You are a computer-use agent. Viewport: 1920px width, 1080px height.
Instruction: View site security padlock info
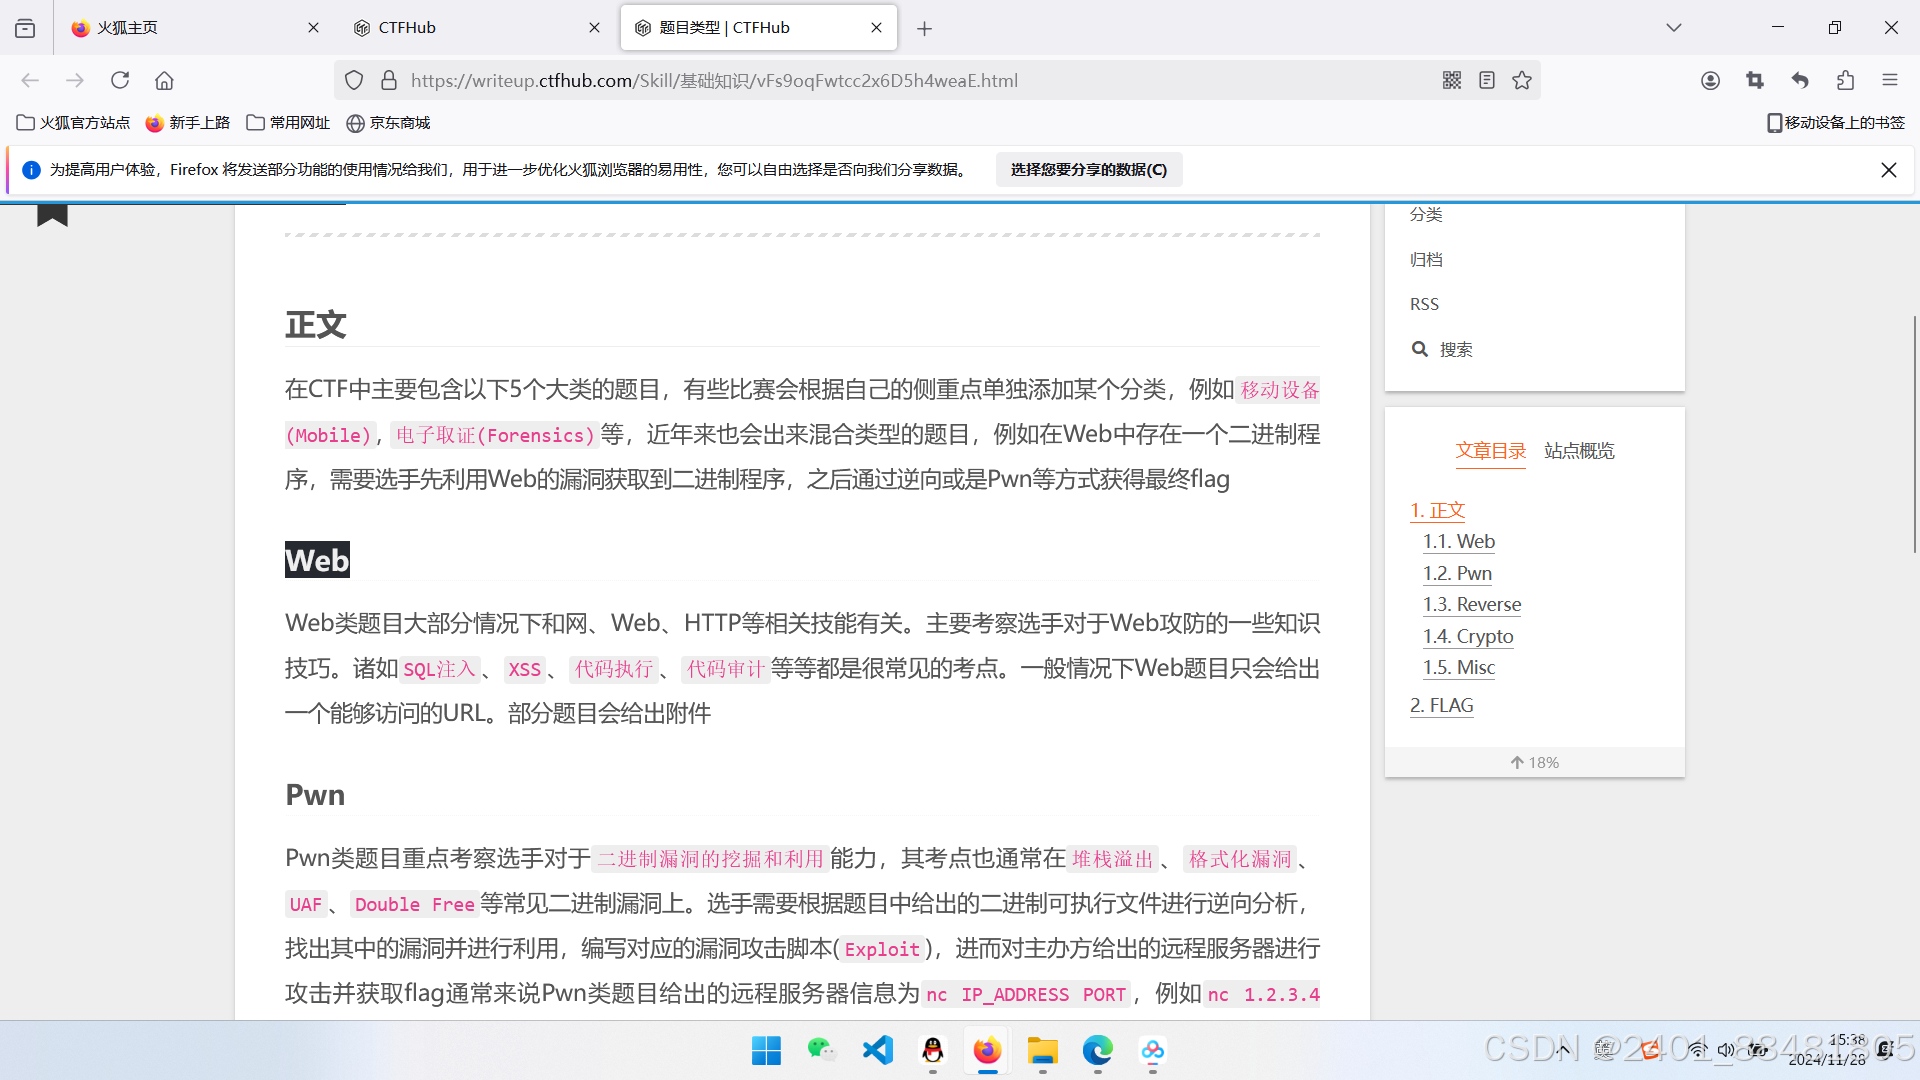(x=389, y=80)
